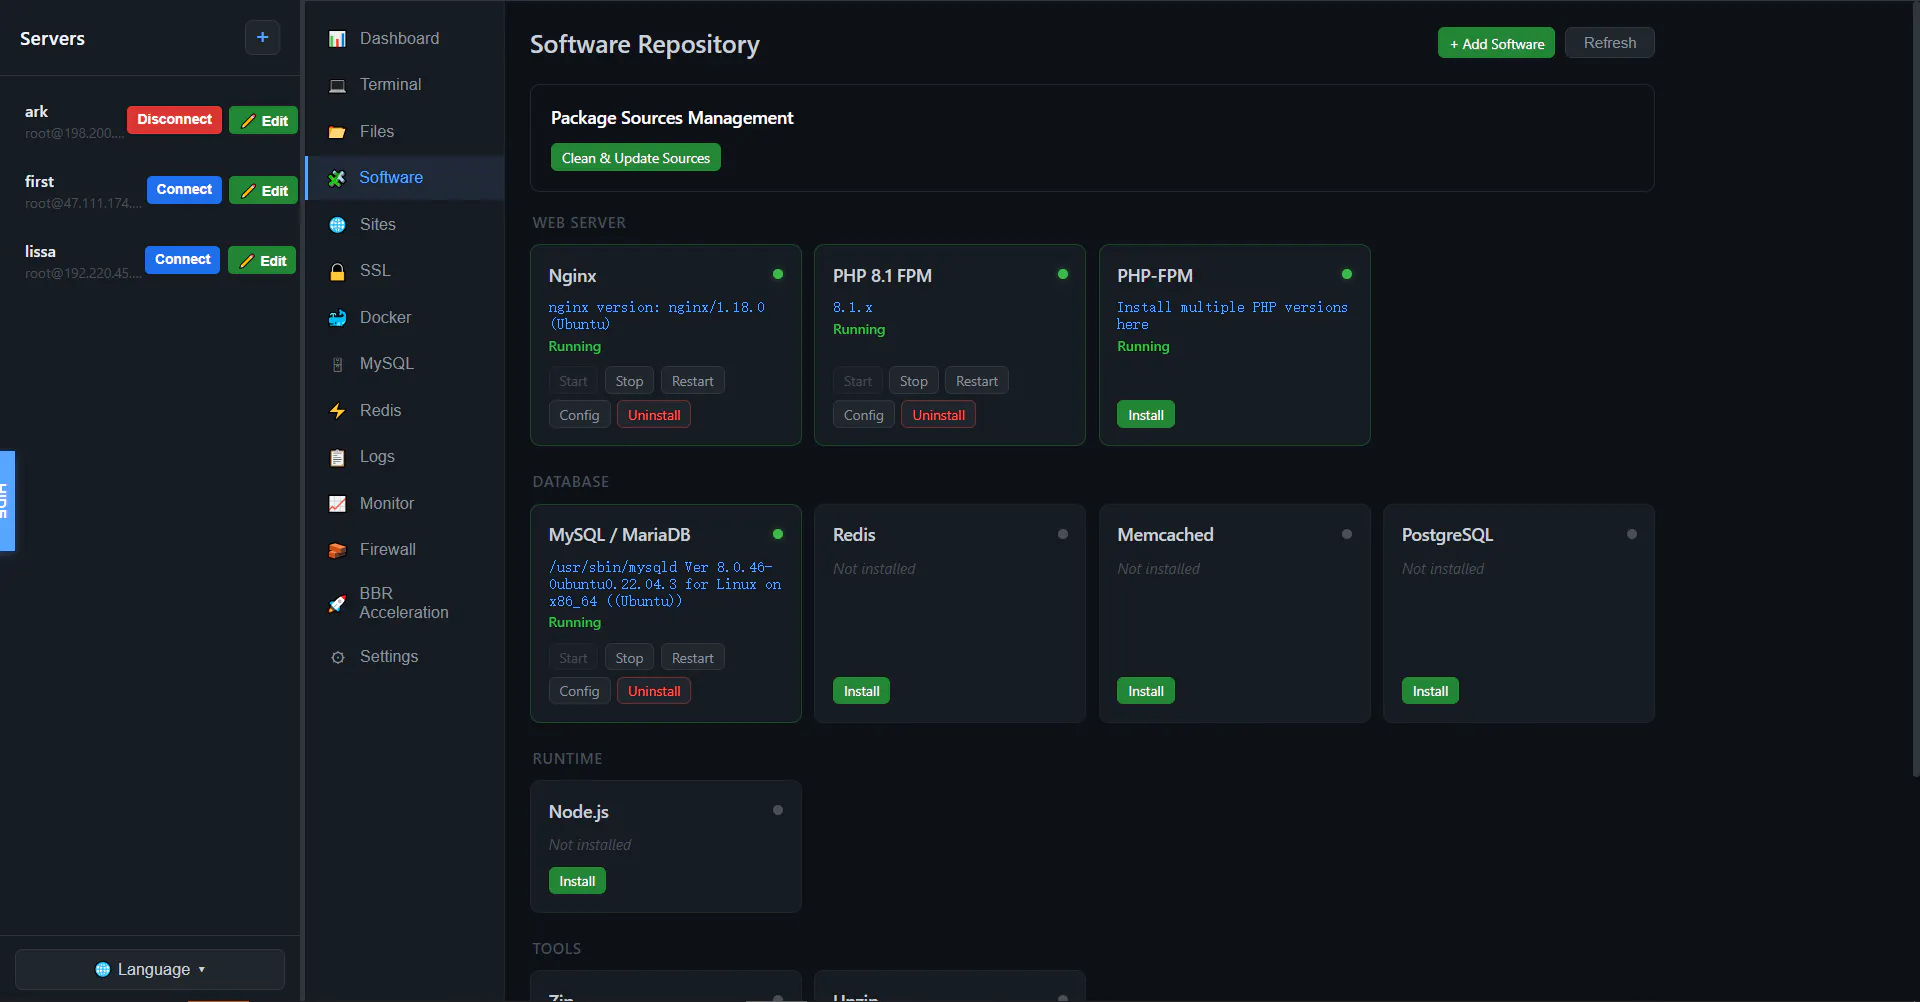Click Clean & Update Sources
The width and height of the screenshot is (1920, 1002).
point(635,158)
